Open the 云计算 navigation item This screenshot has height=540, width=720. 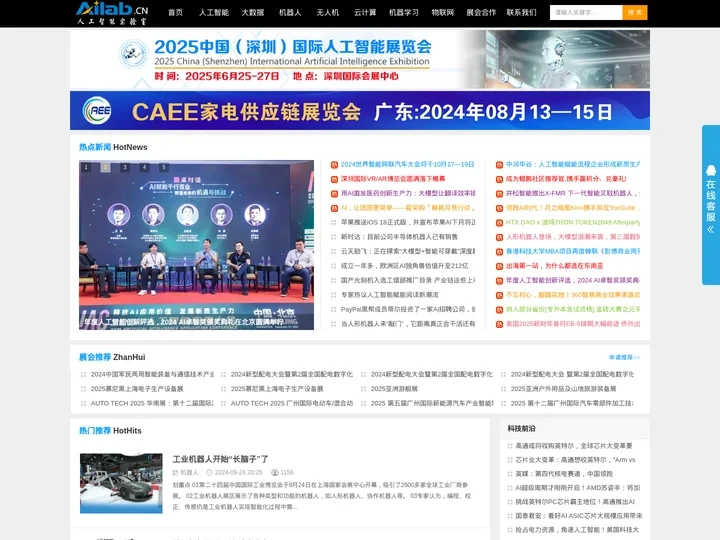coord(365,12)
